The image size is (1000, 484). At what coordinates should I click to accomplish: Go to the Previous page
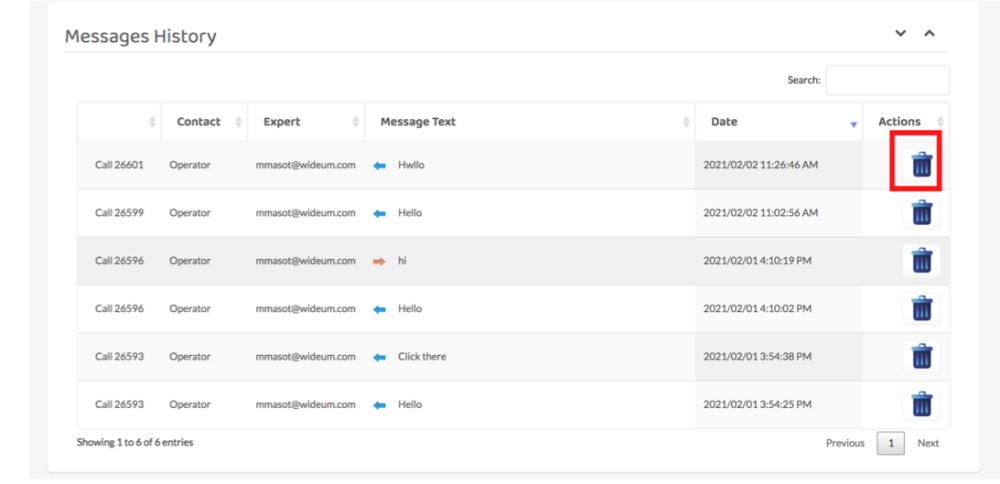pos(845,443)
